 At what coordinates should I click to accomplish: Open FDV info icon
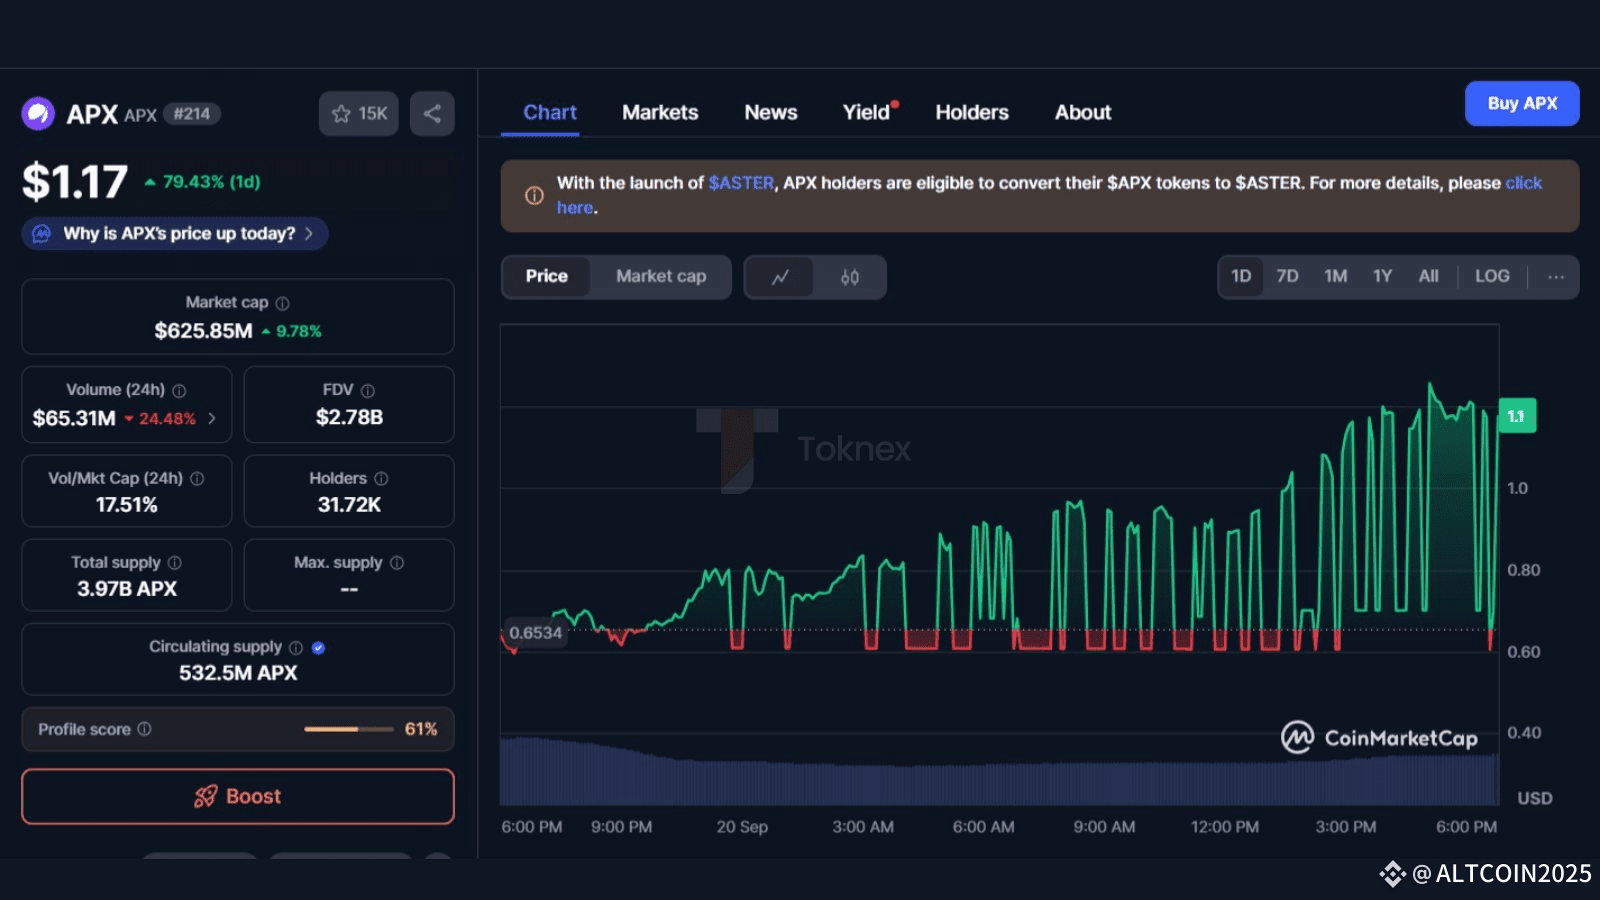368,391
